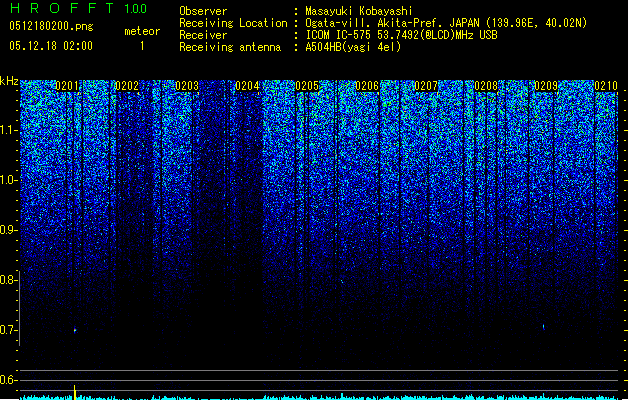Click the 0201 time marker
Image resolution: width=629 pixels, height=400 pixels.
[x=67, y=86]
